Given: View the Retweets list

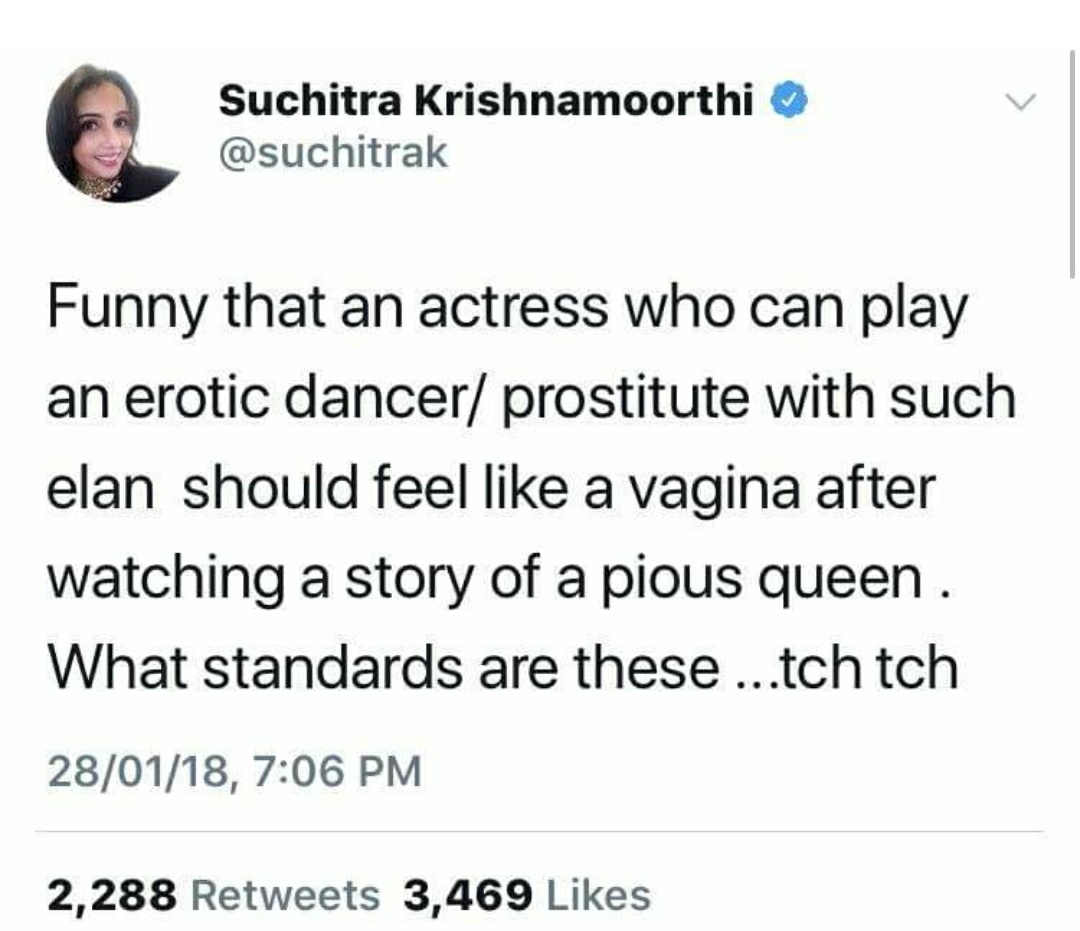Looking at the screenshot, I should [284, 893].
